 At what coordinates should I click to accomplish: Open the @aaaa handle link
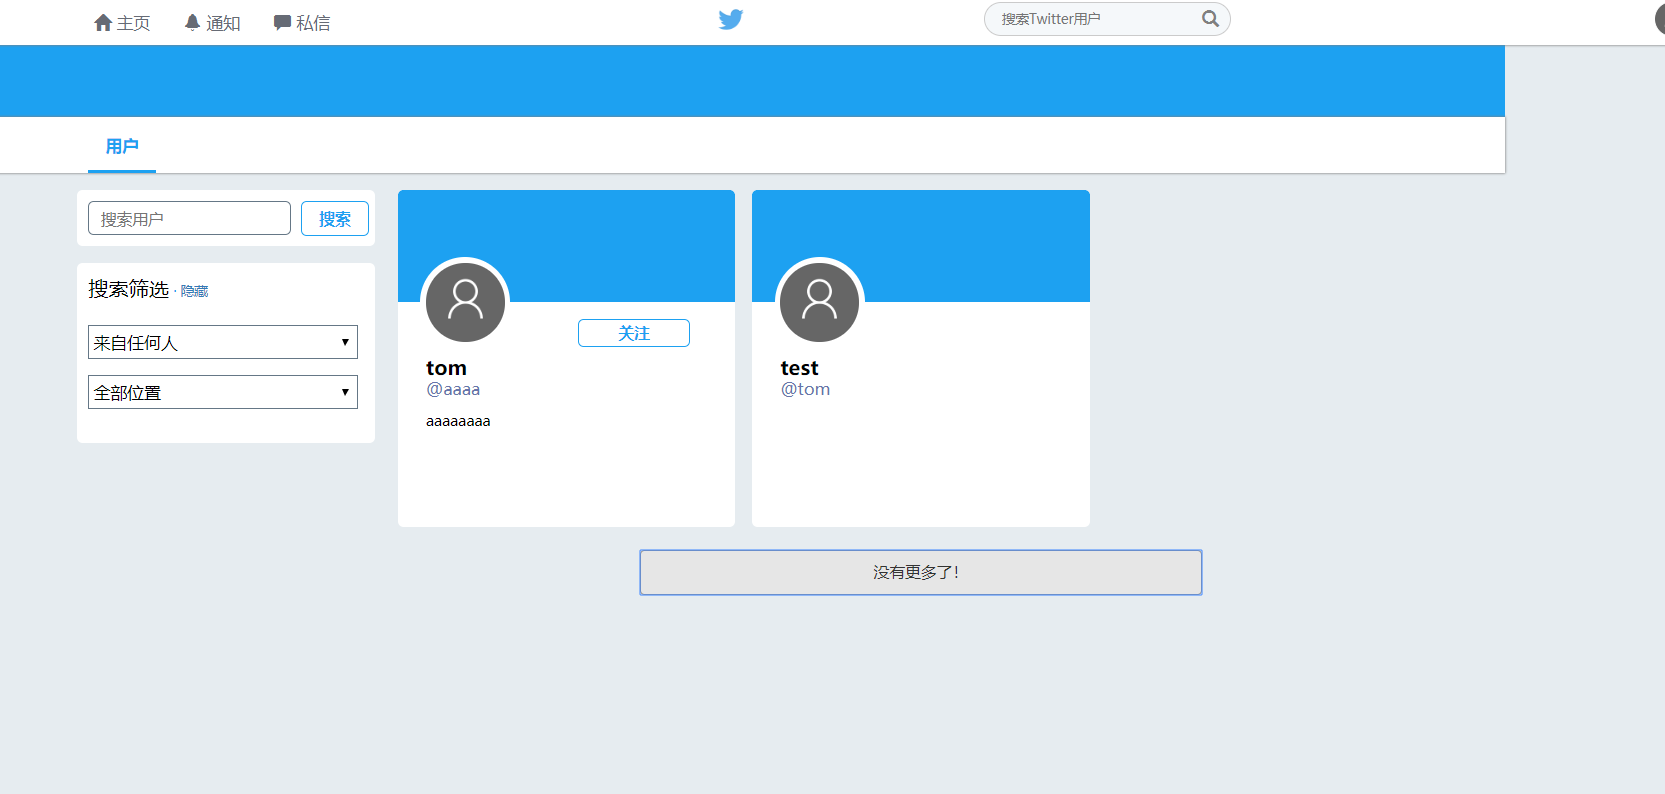tap(453, 389)
